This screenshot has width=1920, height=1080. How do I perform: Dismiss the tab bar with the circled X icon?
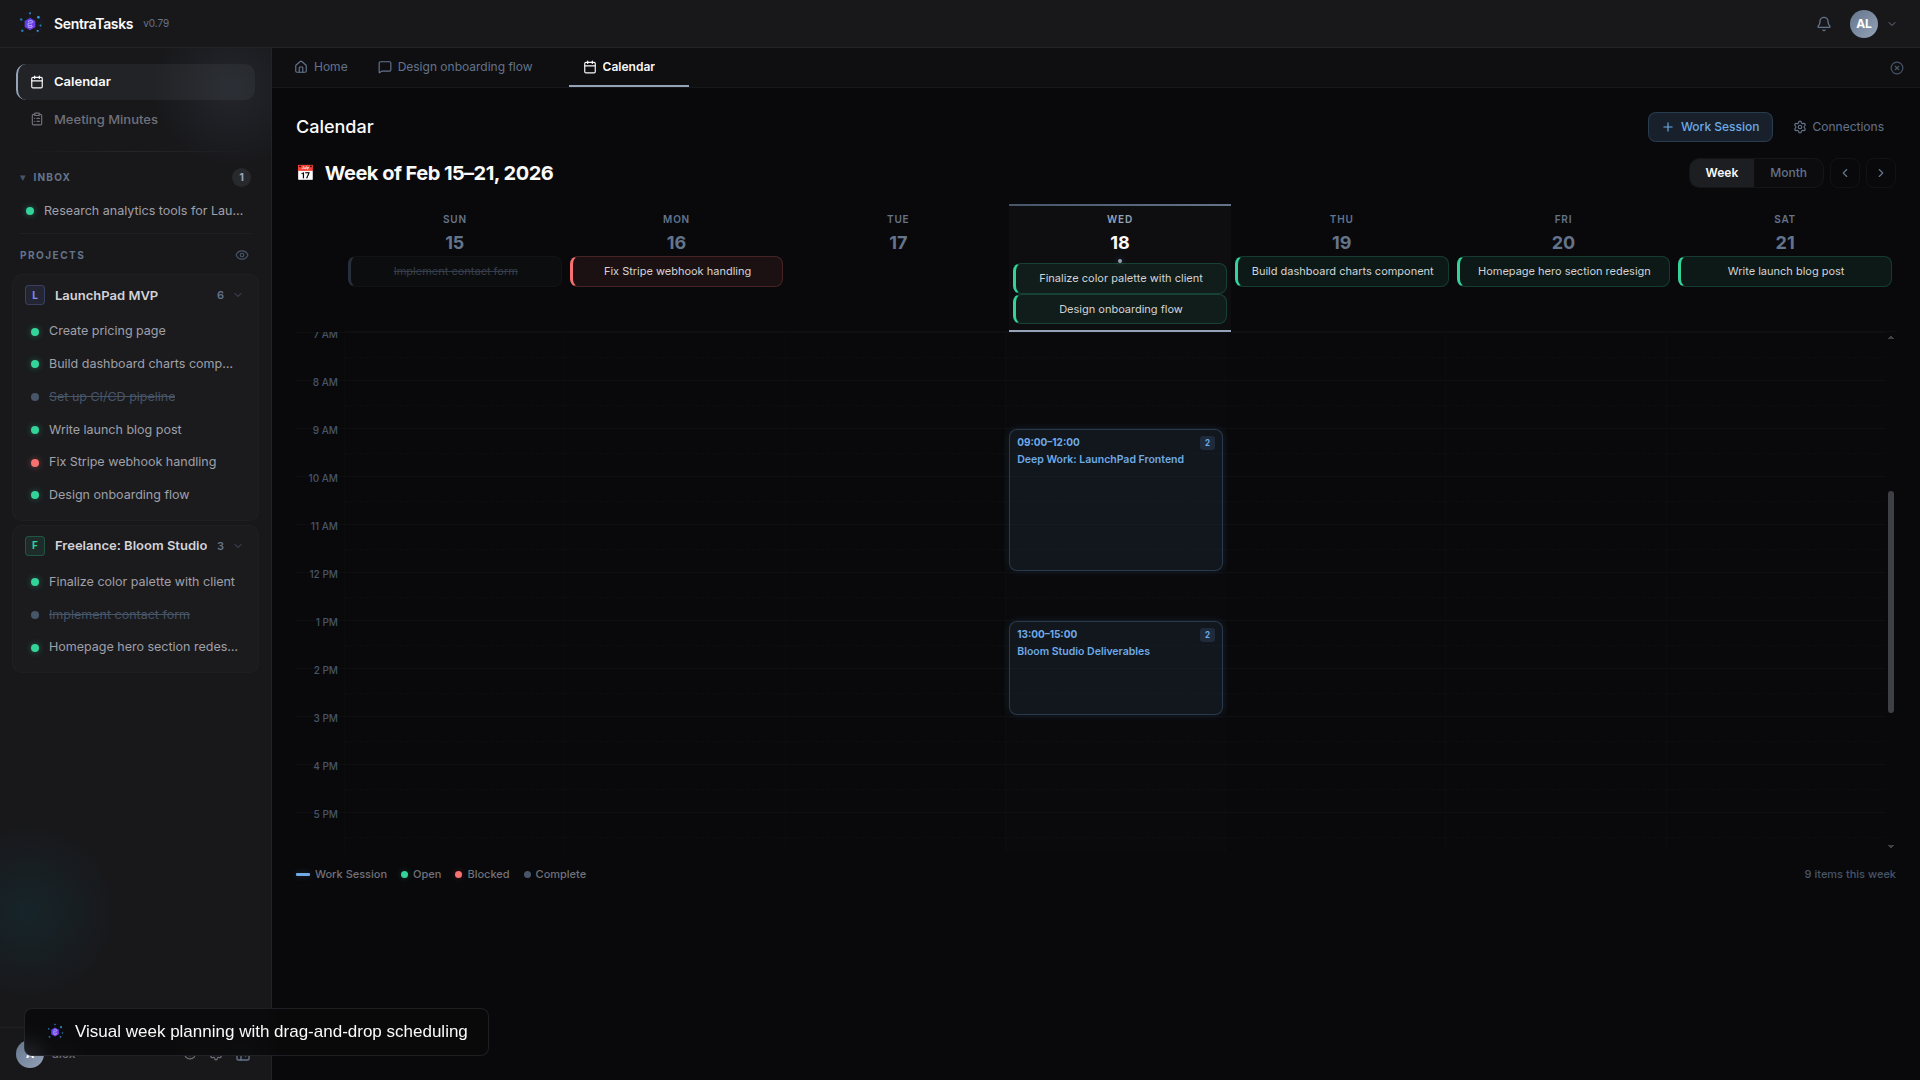1897,67
